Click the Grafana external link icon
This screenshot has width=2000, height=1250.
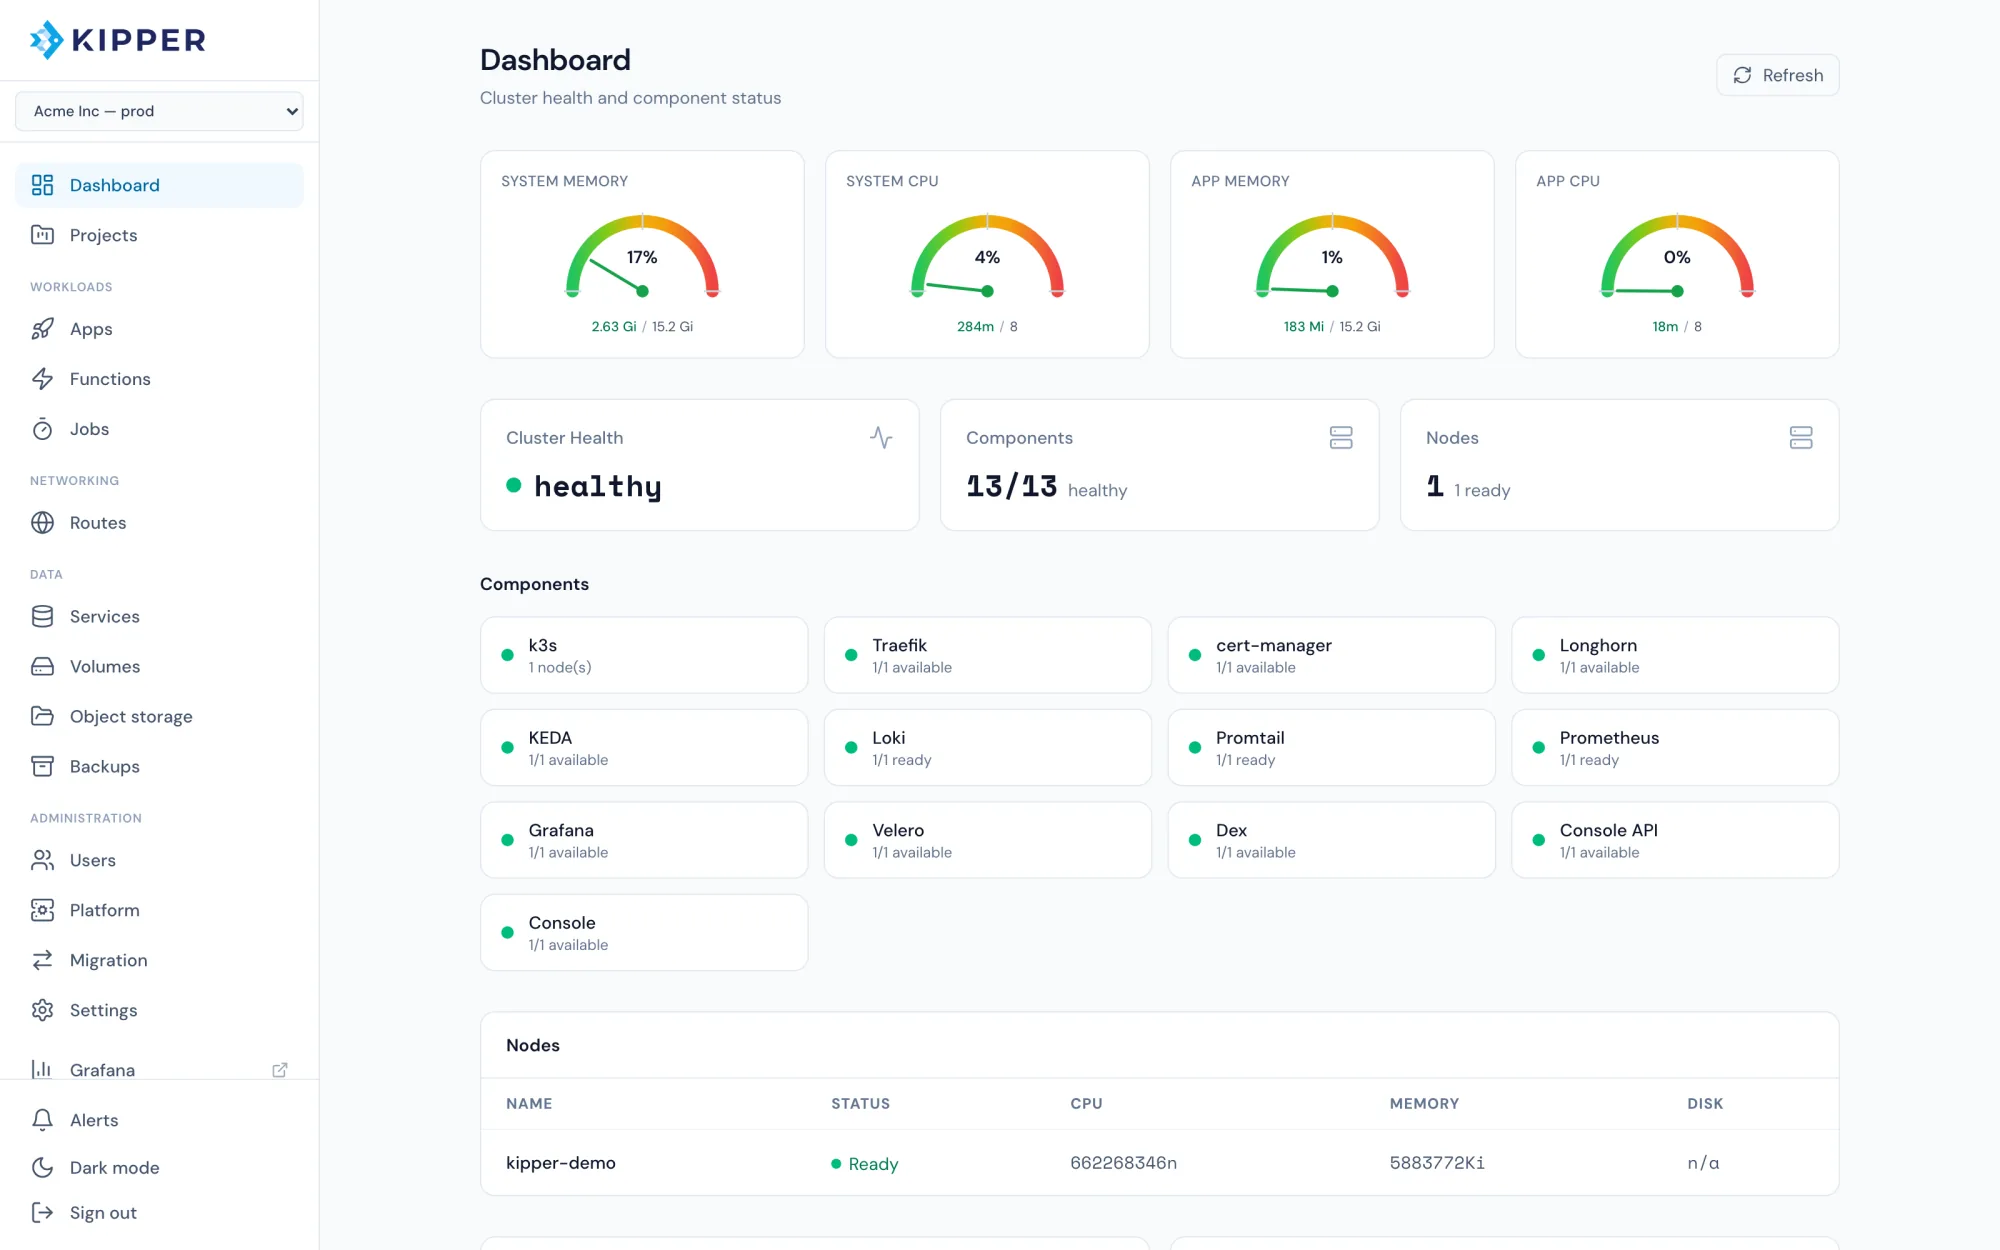pos(280,1070)
